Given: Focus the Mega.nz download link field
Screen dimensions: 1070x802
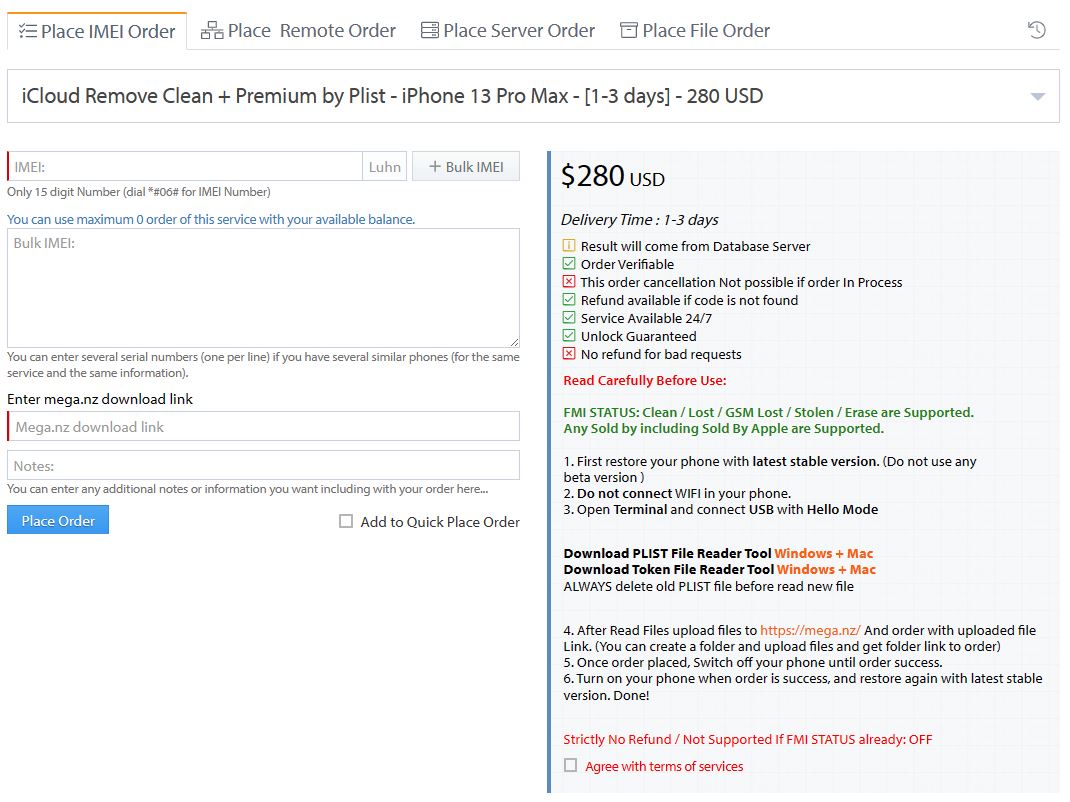Looking at the screenshot, I should [x=263, y=427].
